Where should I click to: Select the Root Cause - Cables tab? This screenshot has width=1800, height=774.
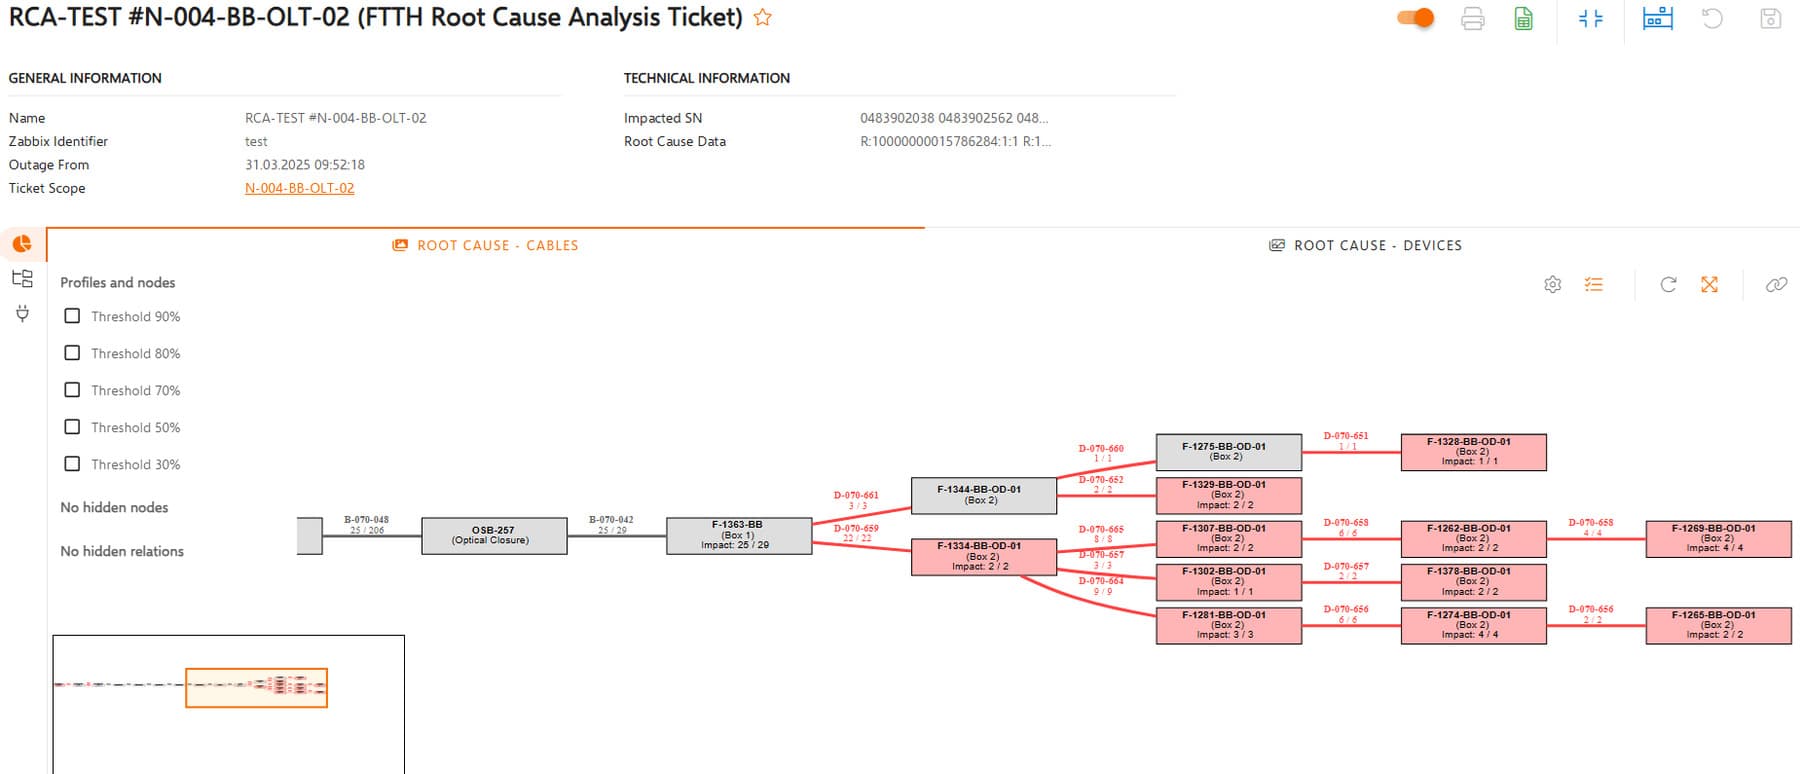pyautogui.click(x=485, y=245)
